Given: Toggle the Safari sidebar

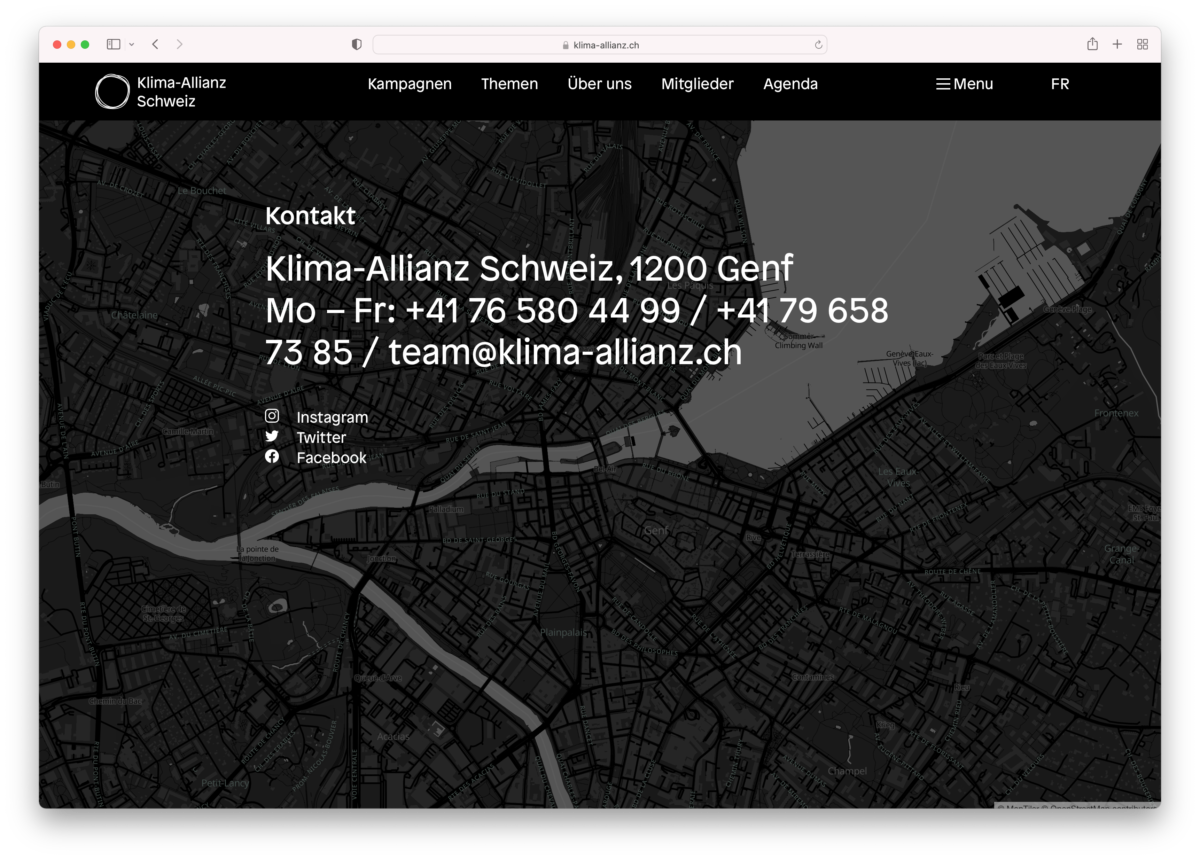Looking at the screenshot, I should tap(113, 44).
